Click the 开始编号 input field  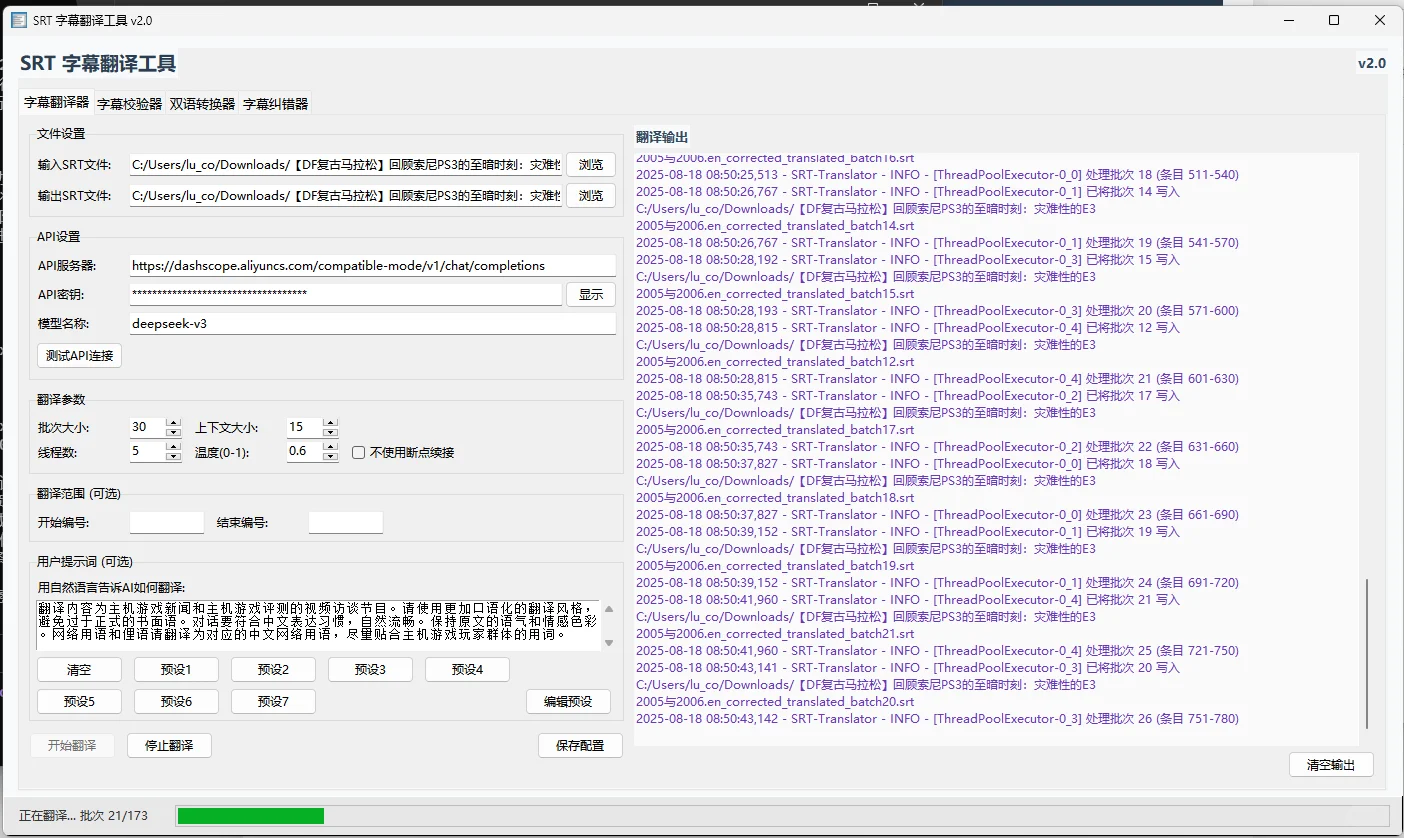pyautogui.click(x=167, y=522)
